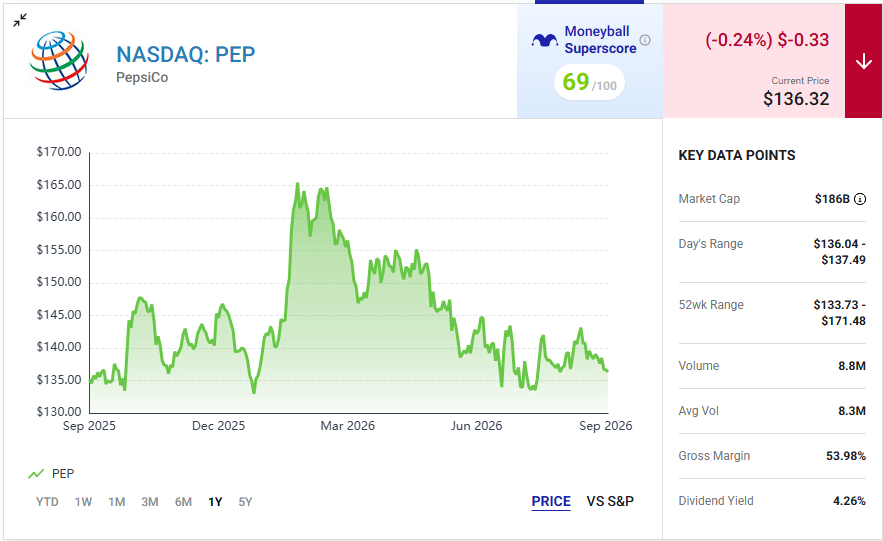This screenshot has height=541, width=883.
Task: Switch to the VS S&P tab
Action: point(610,501)
